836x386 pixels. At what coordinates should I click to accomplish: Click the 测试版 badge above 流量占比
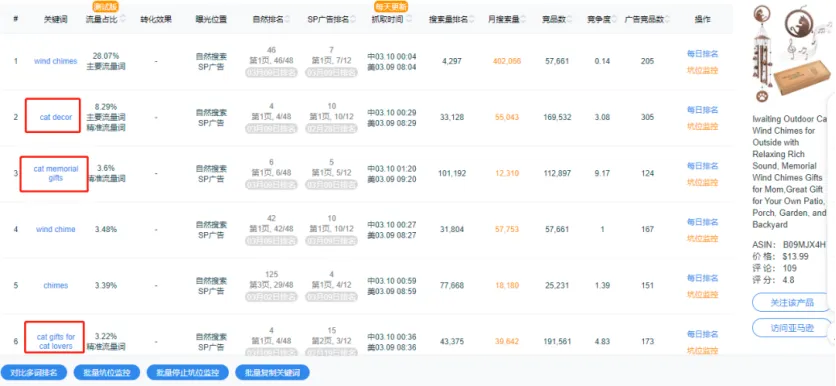(x=106, y=6)
